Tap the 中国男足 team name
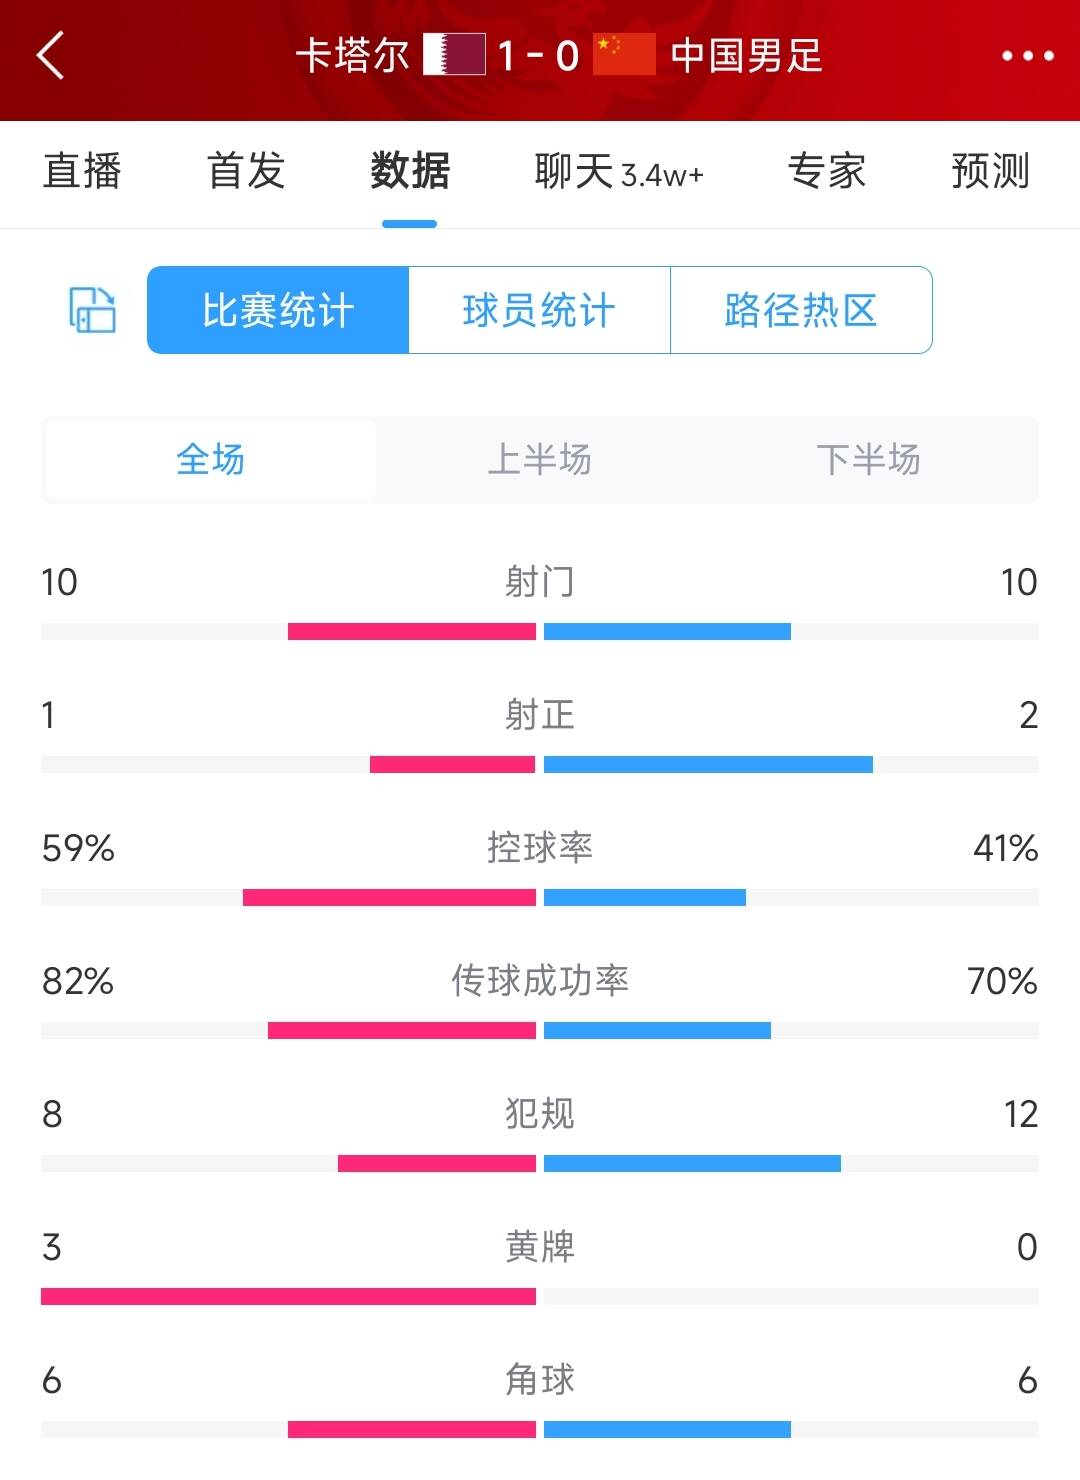Screen dimensions: 1080x1480 746,56
